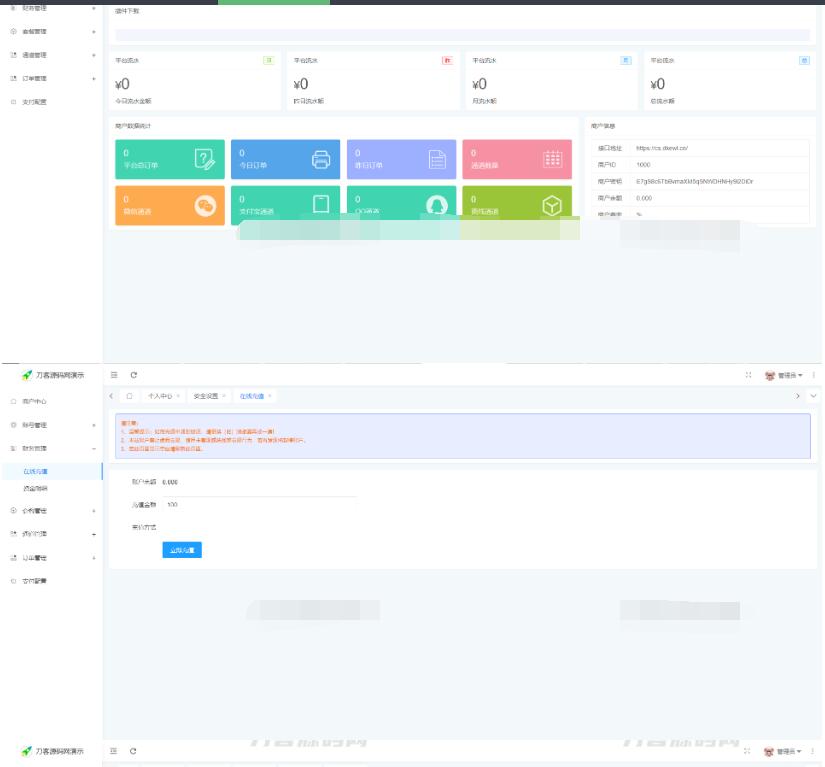The image size is (825, 767).
Task: Click the 网银通道 cube icon
Action: tap(552, 205)
